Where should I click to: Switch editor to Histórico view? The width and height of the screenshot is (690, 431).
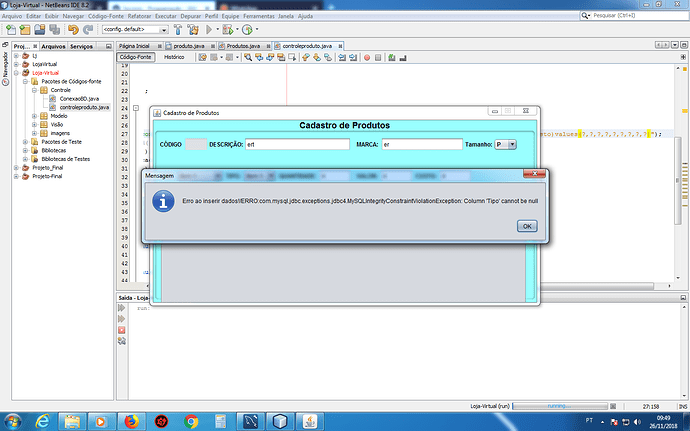click(174, 57)
